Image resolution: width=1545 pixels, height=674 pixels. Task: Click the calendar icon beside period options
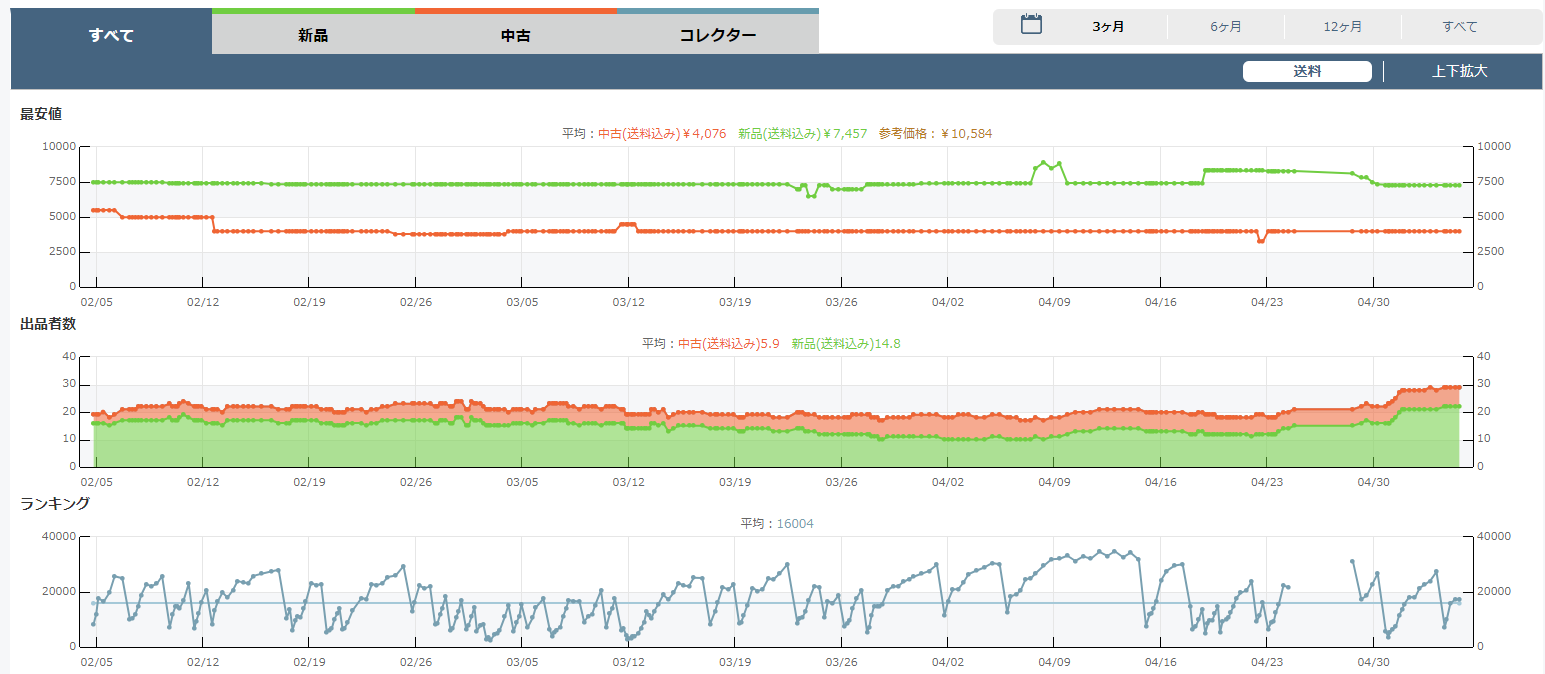coord(1031,25)
